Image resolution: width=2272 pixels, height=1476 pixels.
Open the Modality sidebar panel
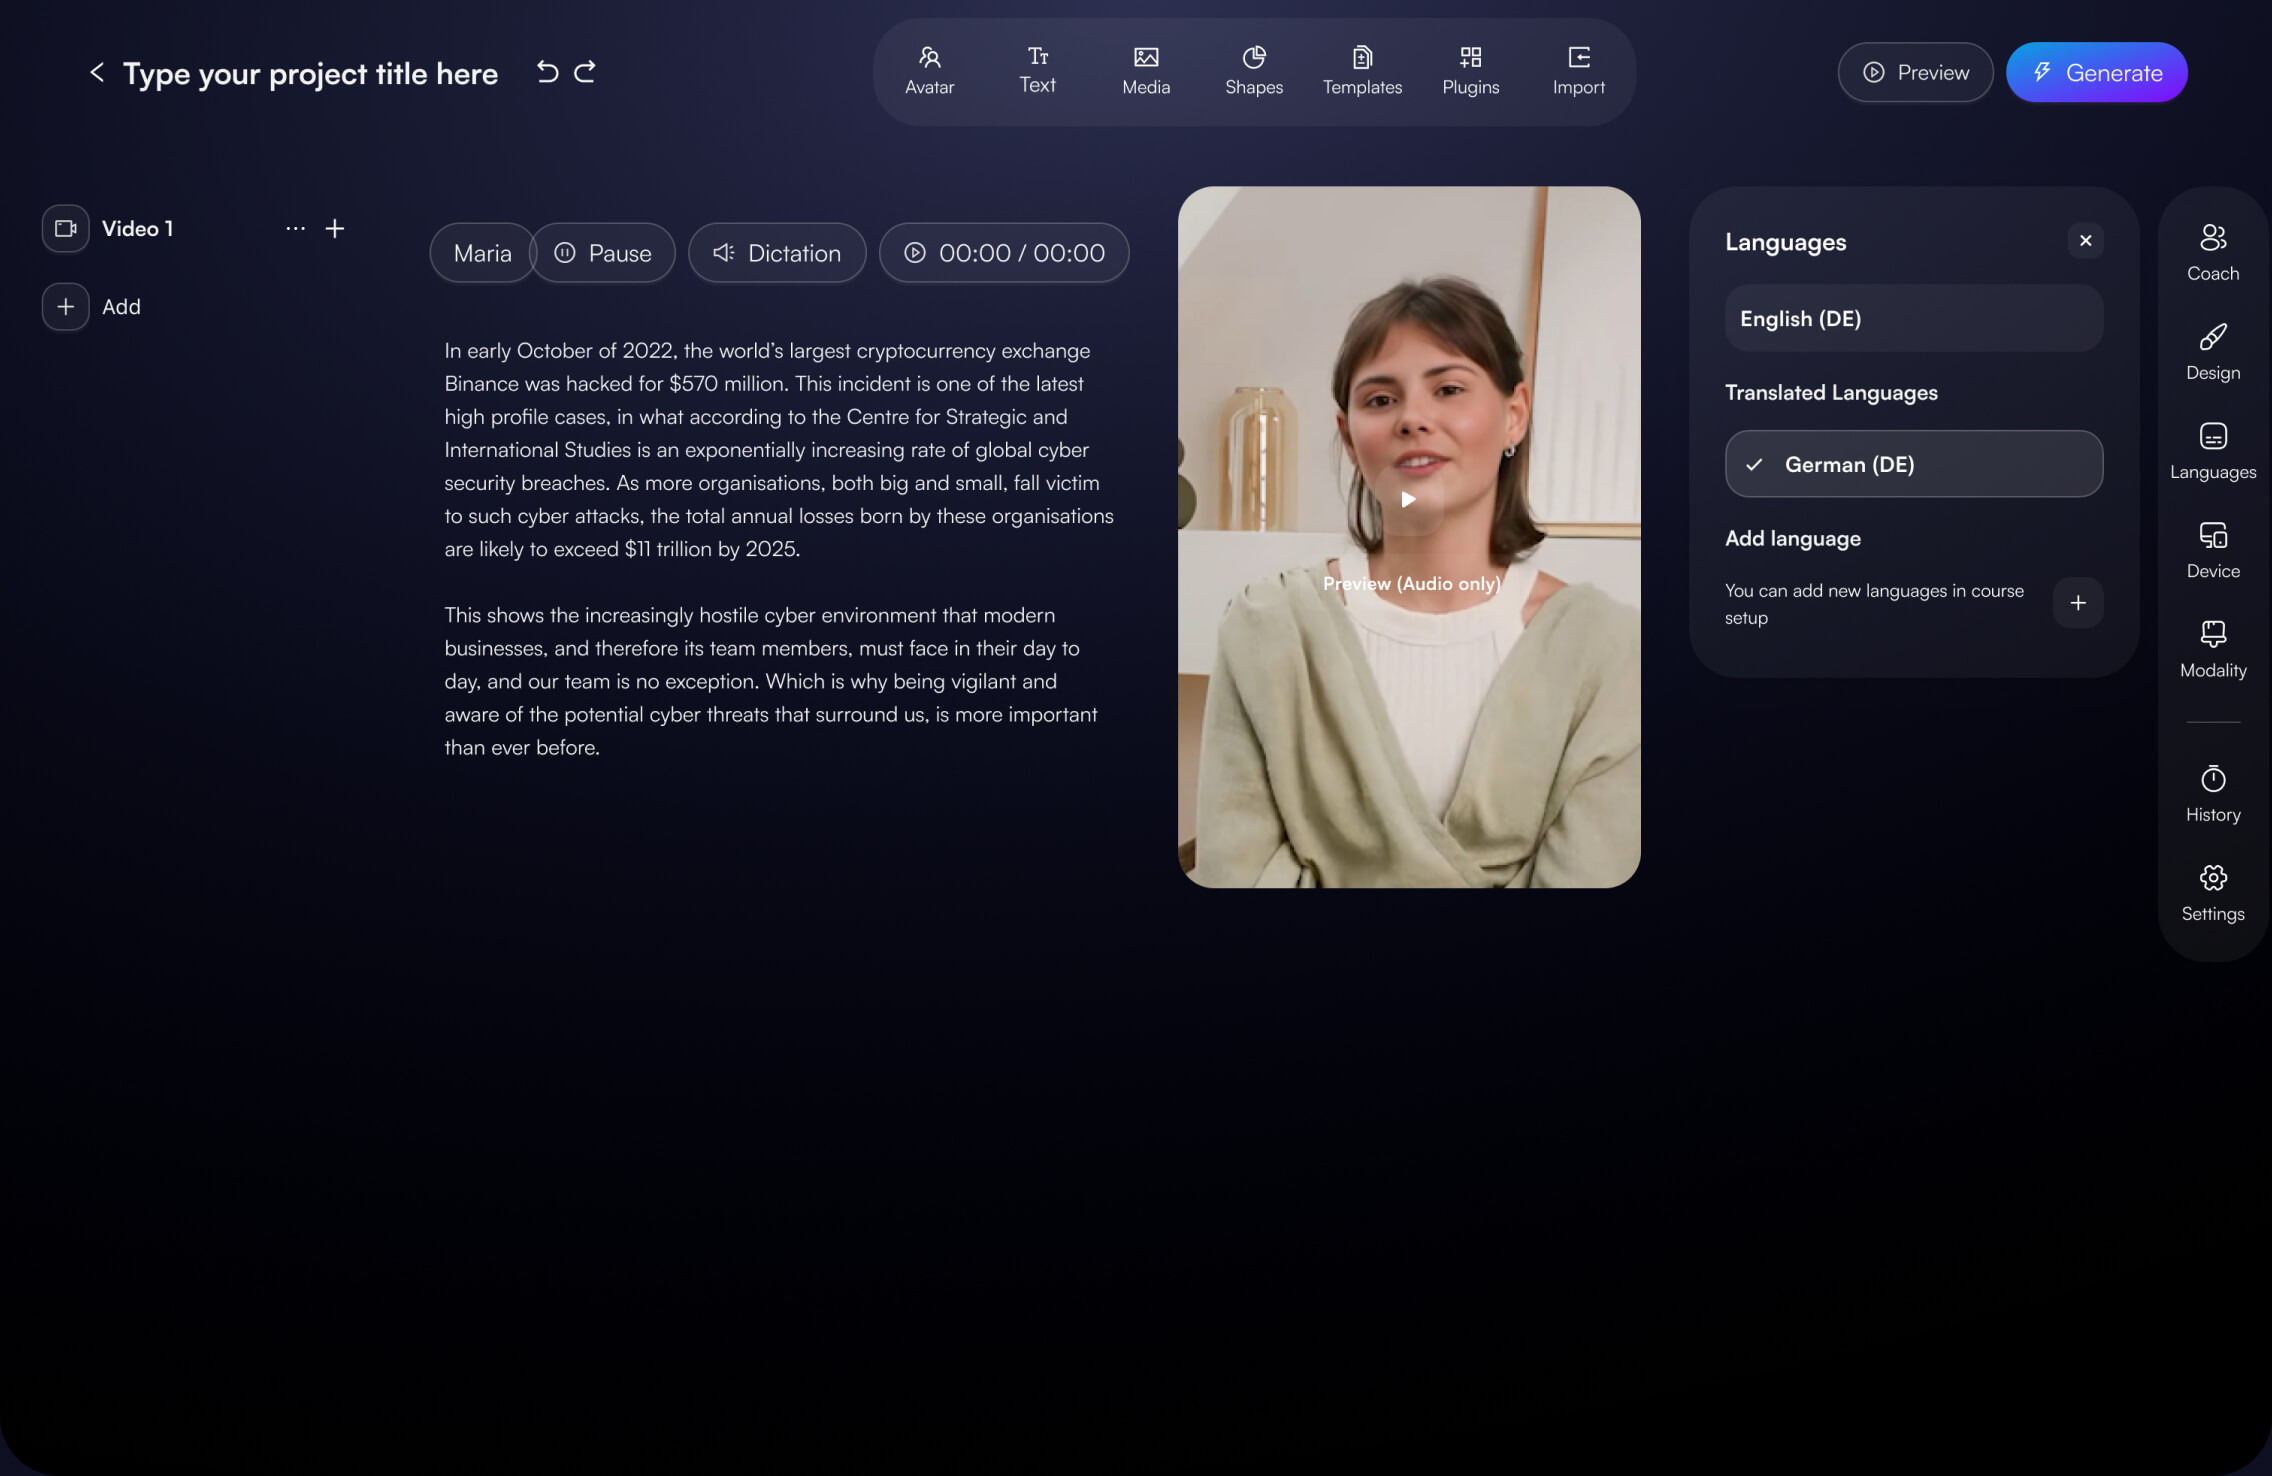tap(2212, 650)
